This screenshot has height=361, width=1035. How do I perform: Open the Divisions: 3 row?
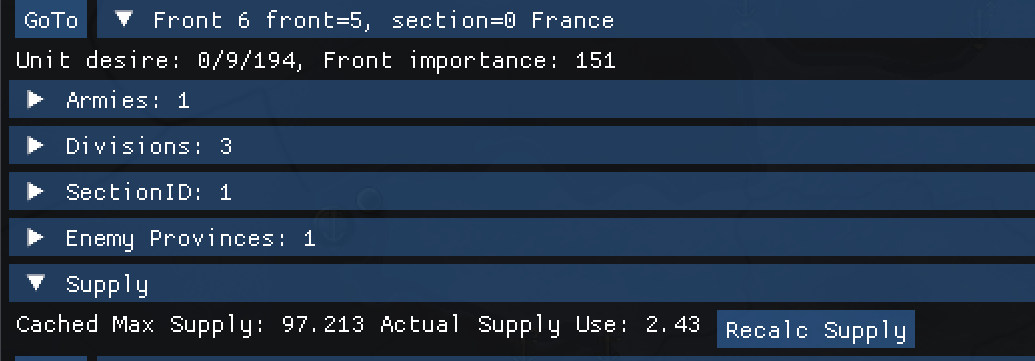click(521, 146)
